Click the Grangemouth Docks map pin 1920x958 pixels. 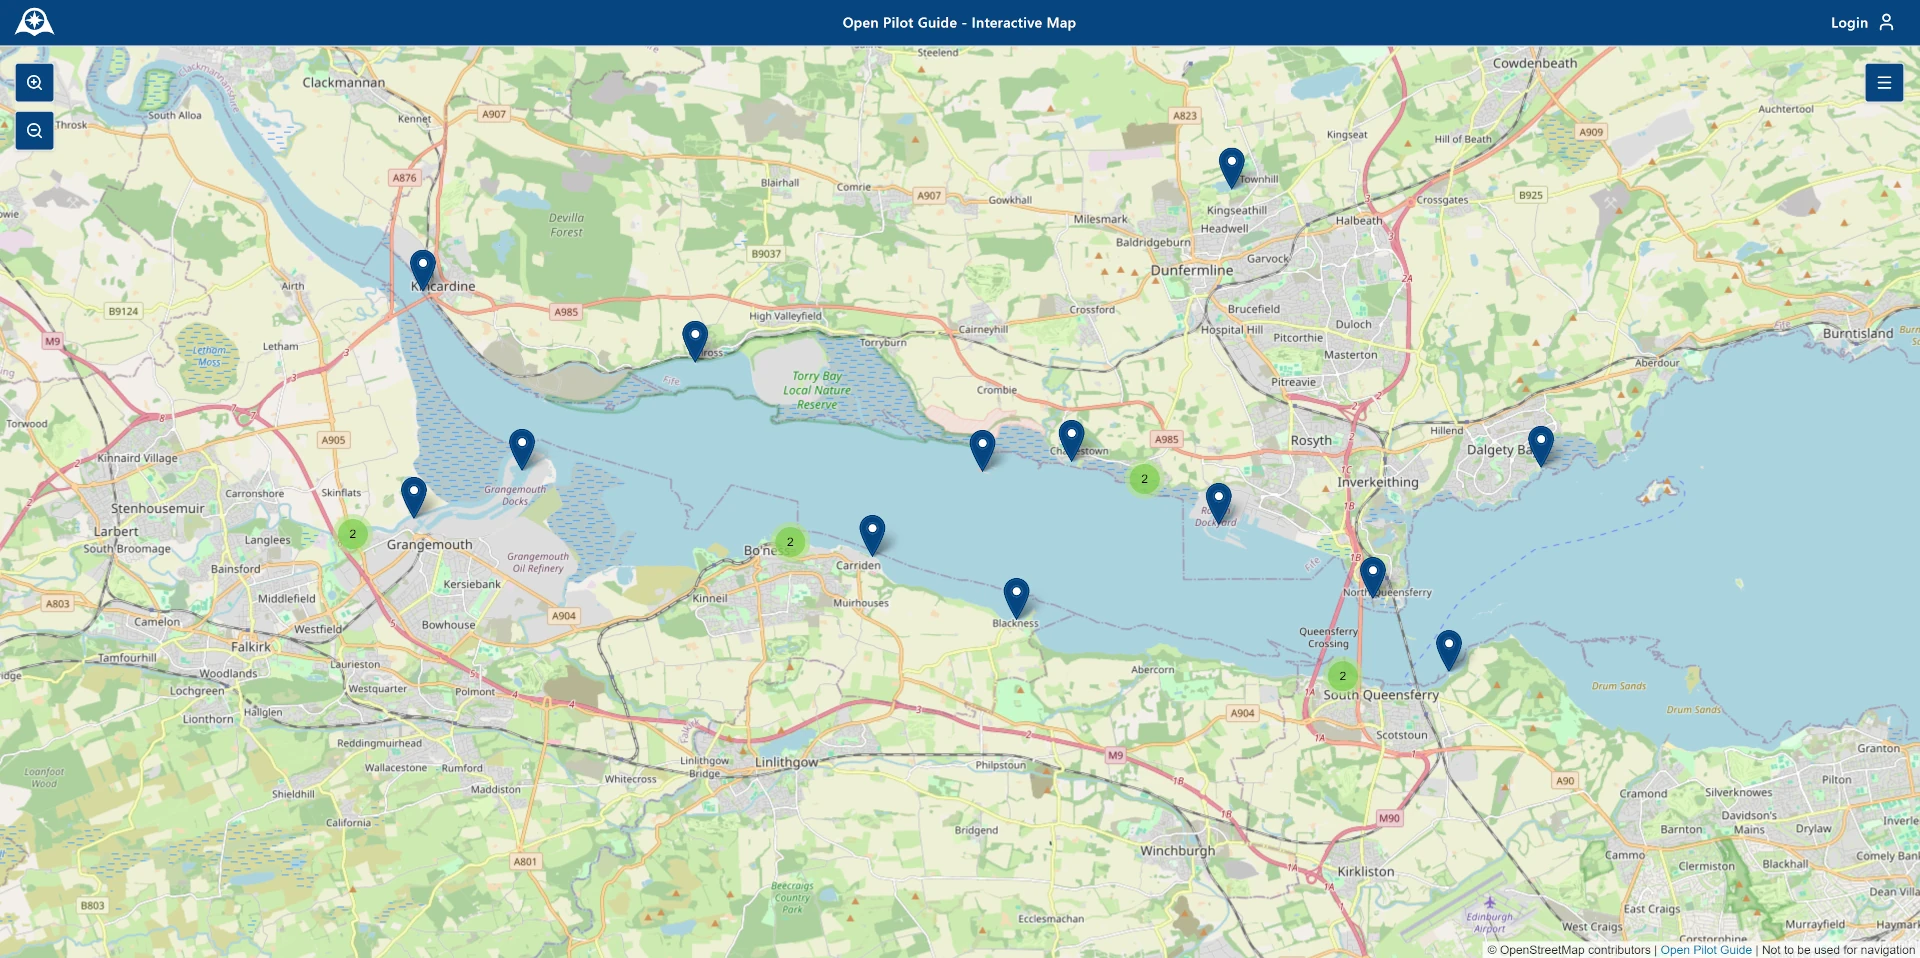[x=521, y=448]
